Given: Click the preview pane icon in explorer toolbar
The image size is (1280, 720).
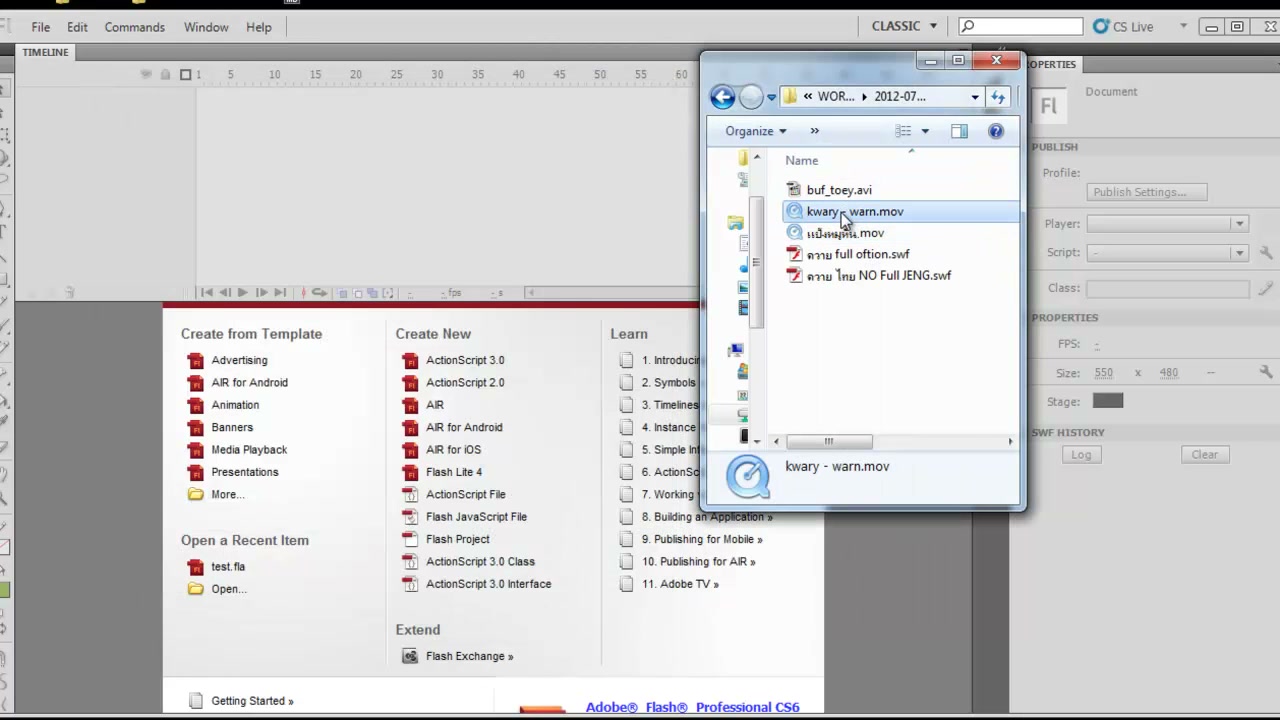Looking at the screenshot, I should click(x=959, y=131).
